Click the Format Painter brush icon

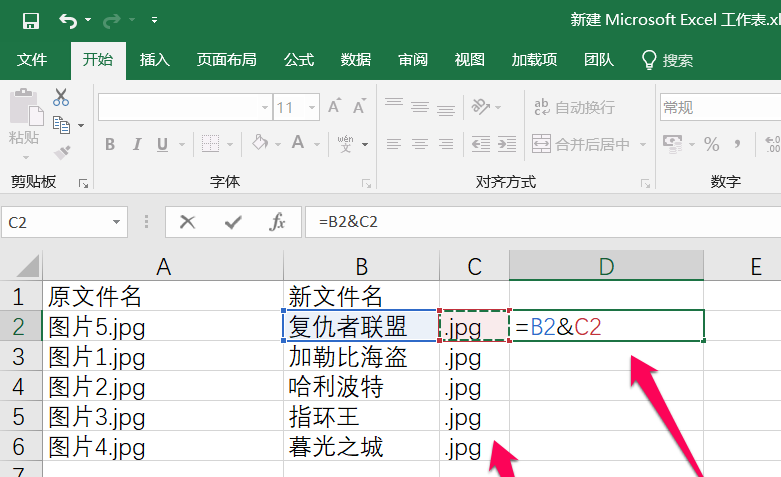pos(61,153)
